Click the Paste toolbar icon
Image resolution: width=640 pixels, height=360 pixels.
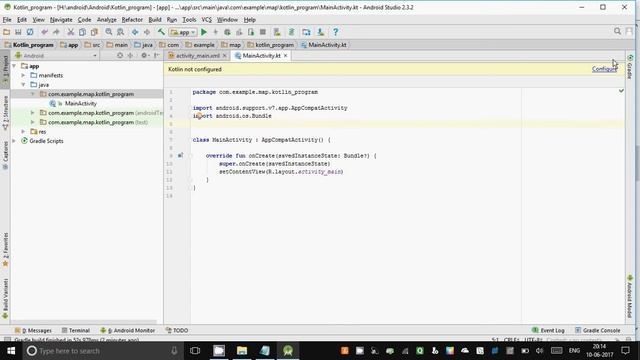click(94, 32)
